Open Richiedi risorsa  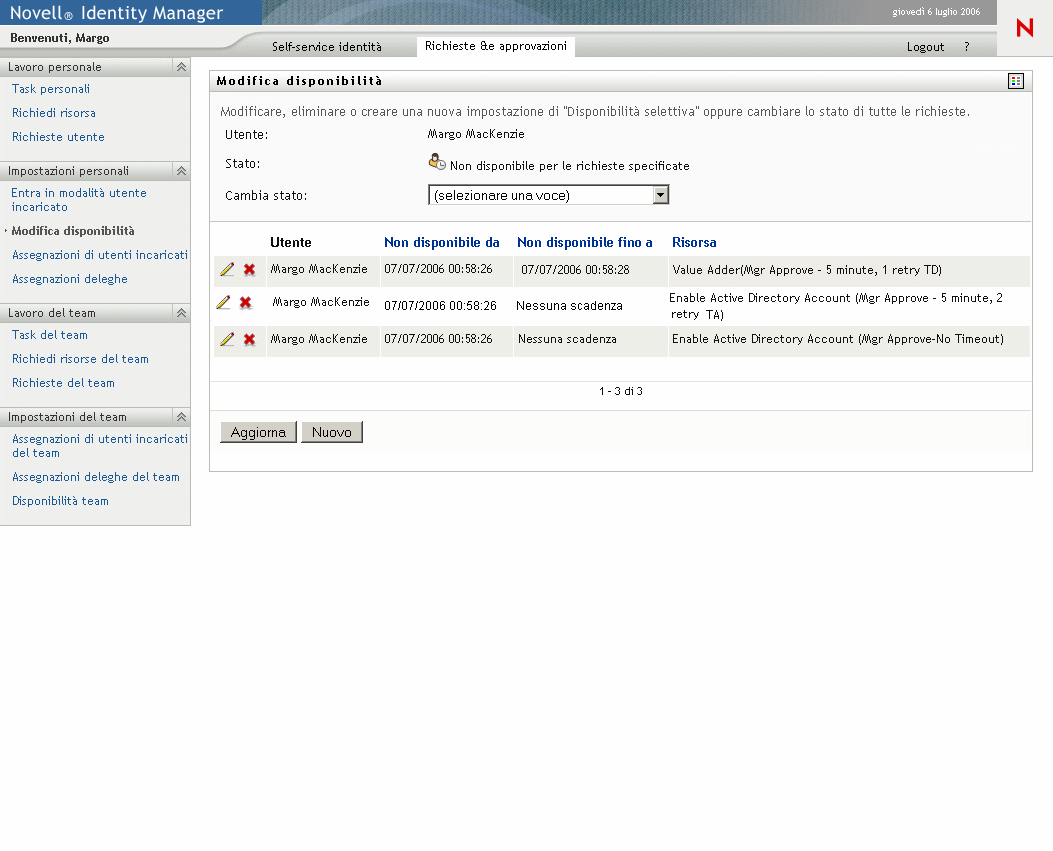pyautogui.click(x=54, y=113)
